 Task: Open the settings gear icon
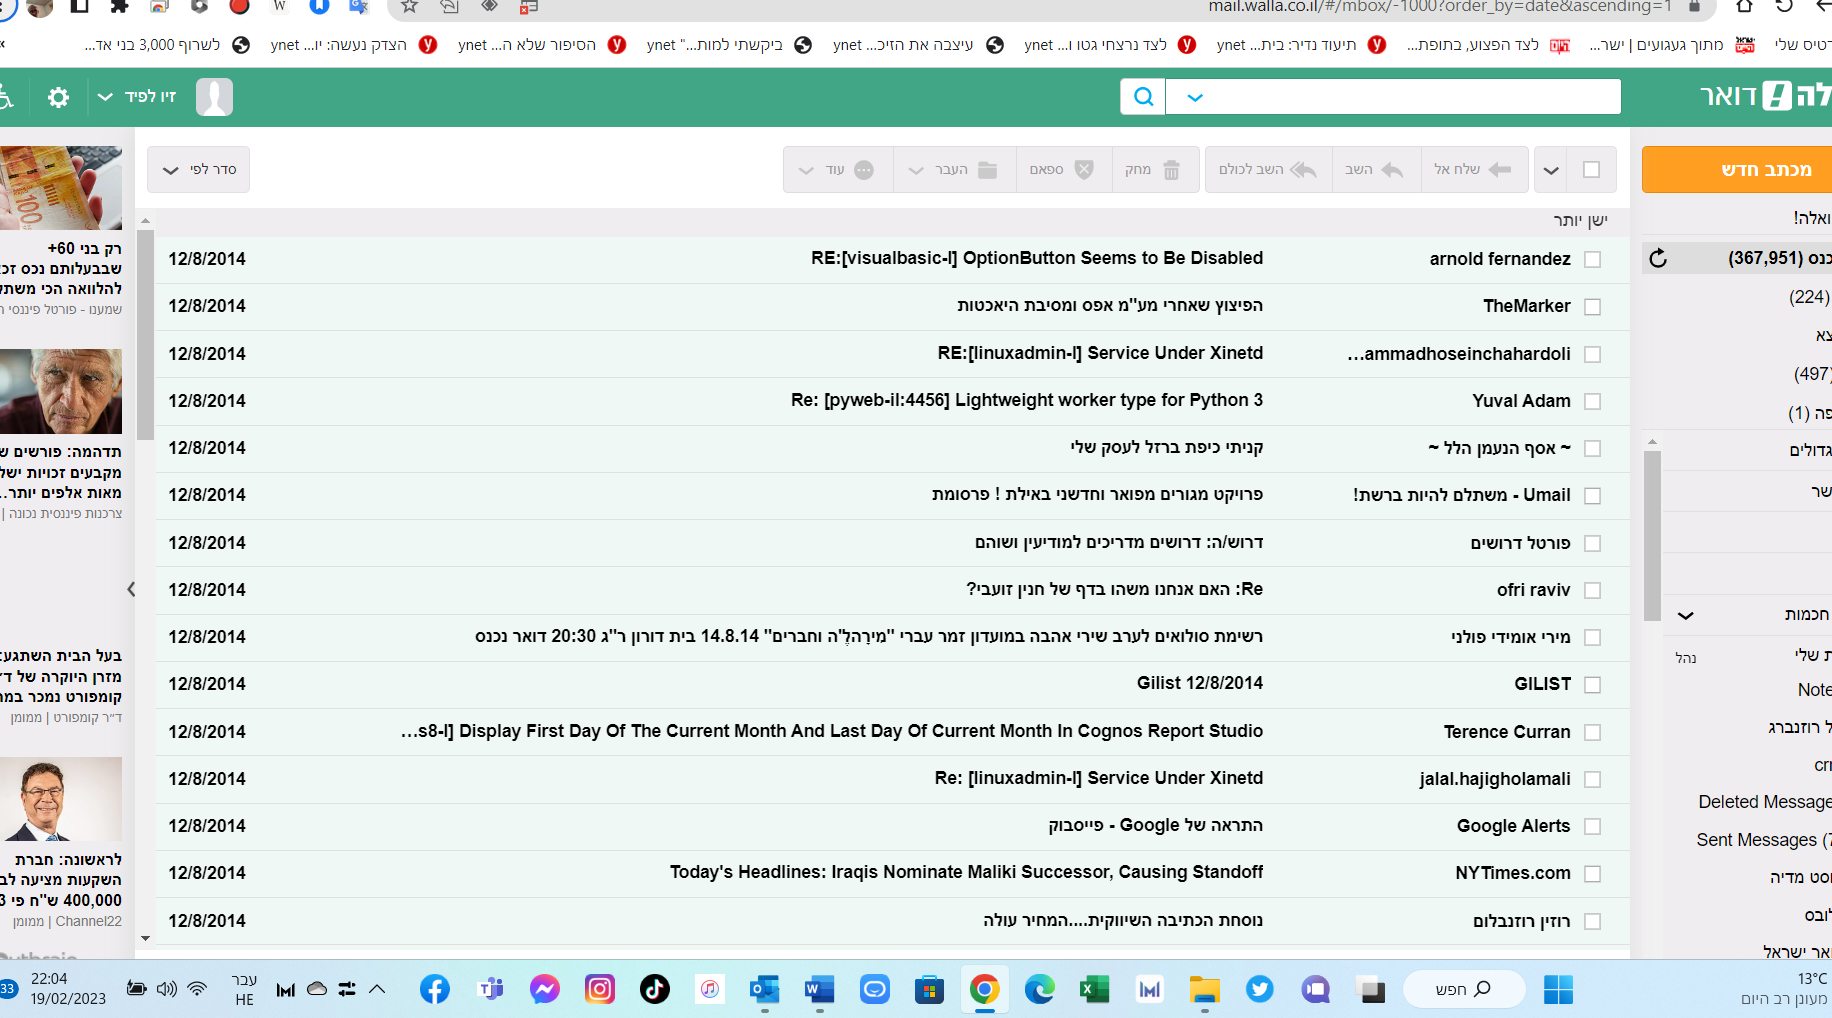pos(59,97)
